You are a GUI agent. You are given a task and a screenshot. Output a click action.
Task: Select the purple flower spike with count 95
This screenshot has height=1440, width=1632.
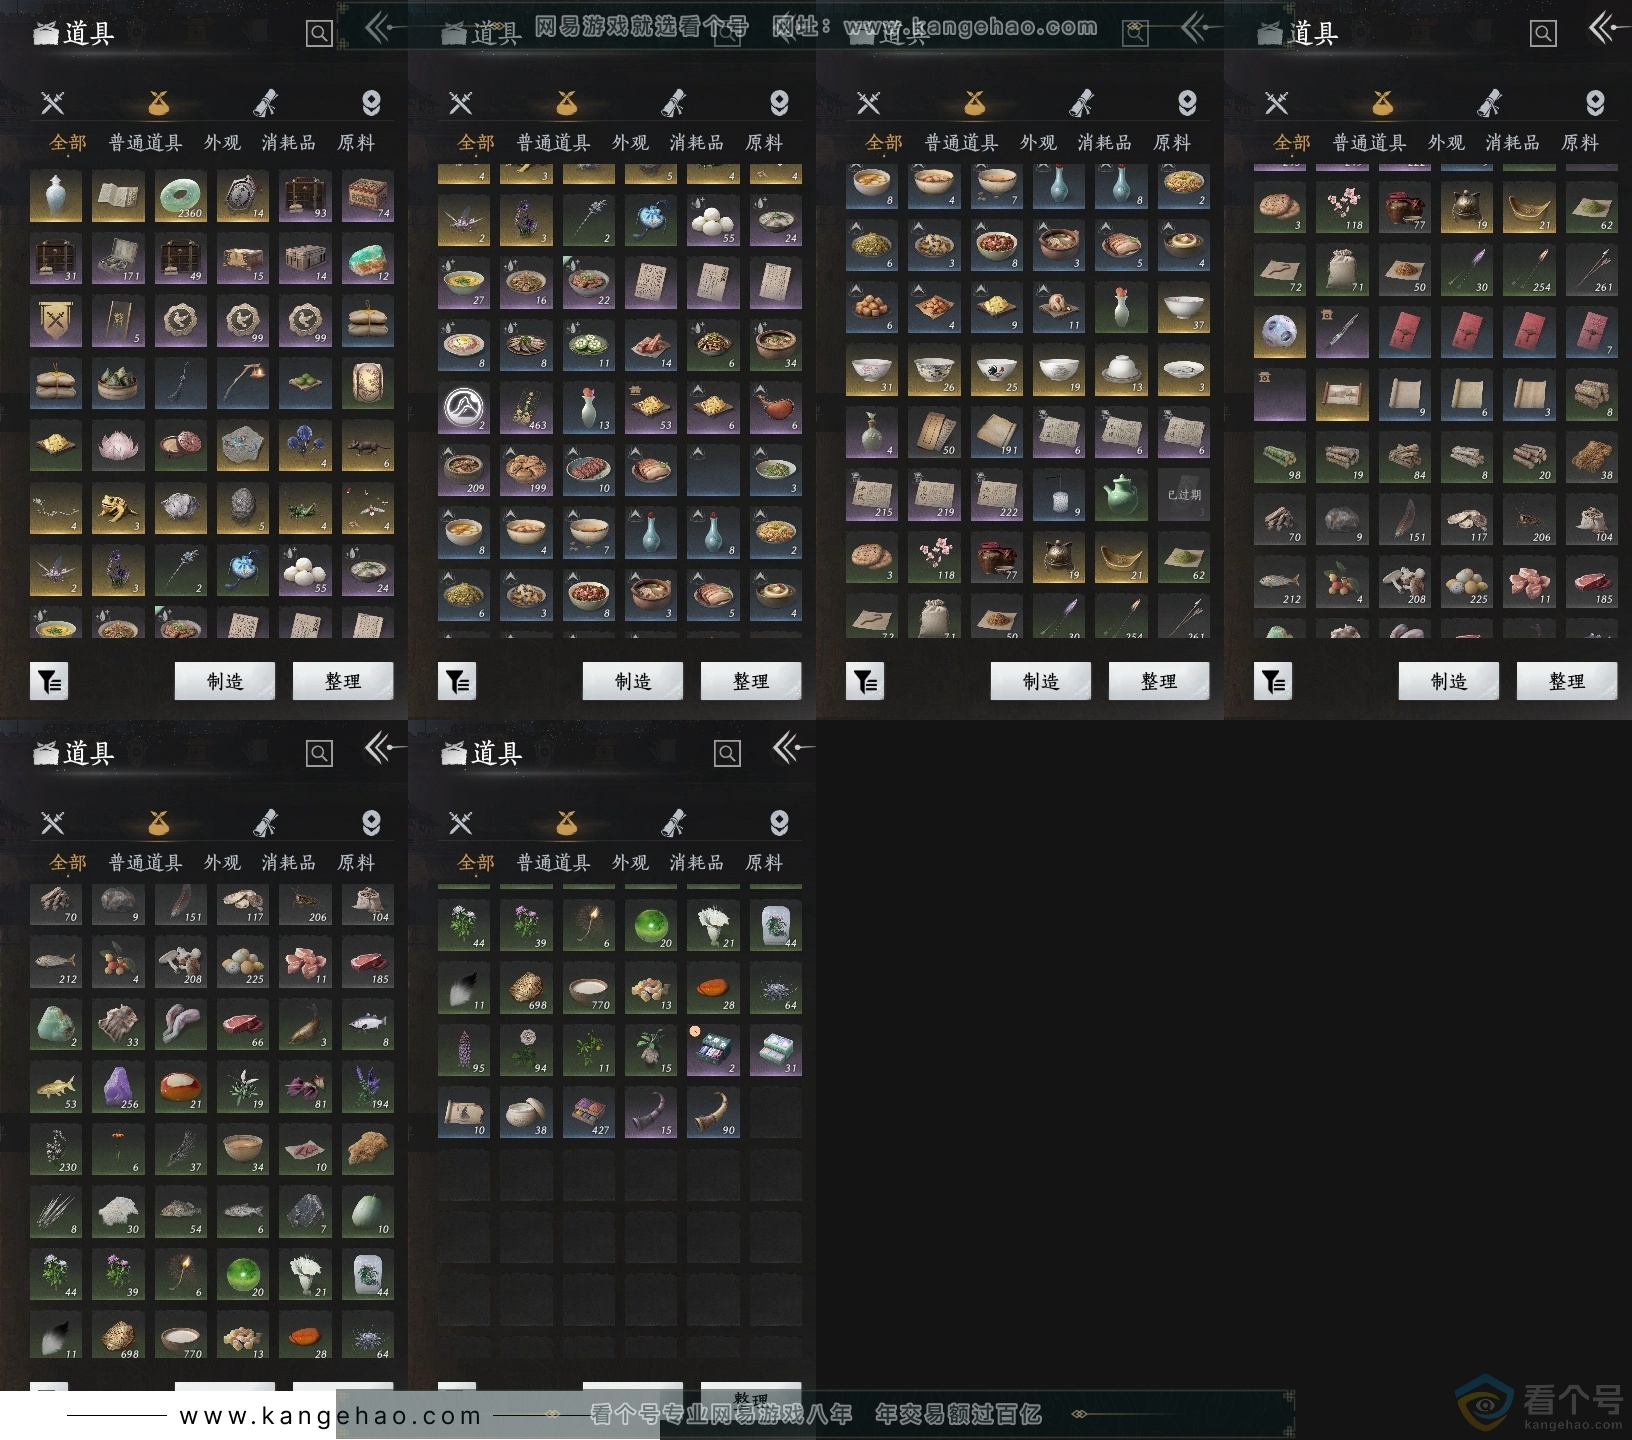tap(464, 1050)
